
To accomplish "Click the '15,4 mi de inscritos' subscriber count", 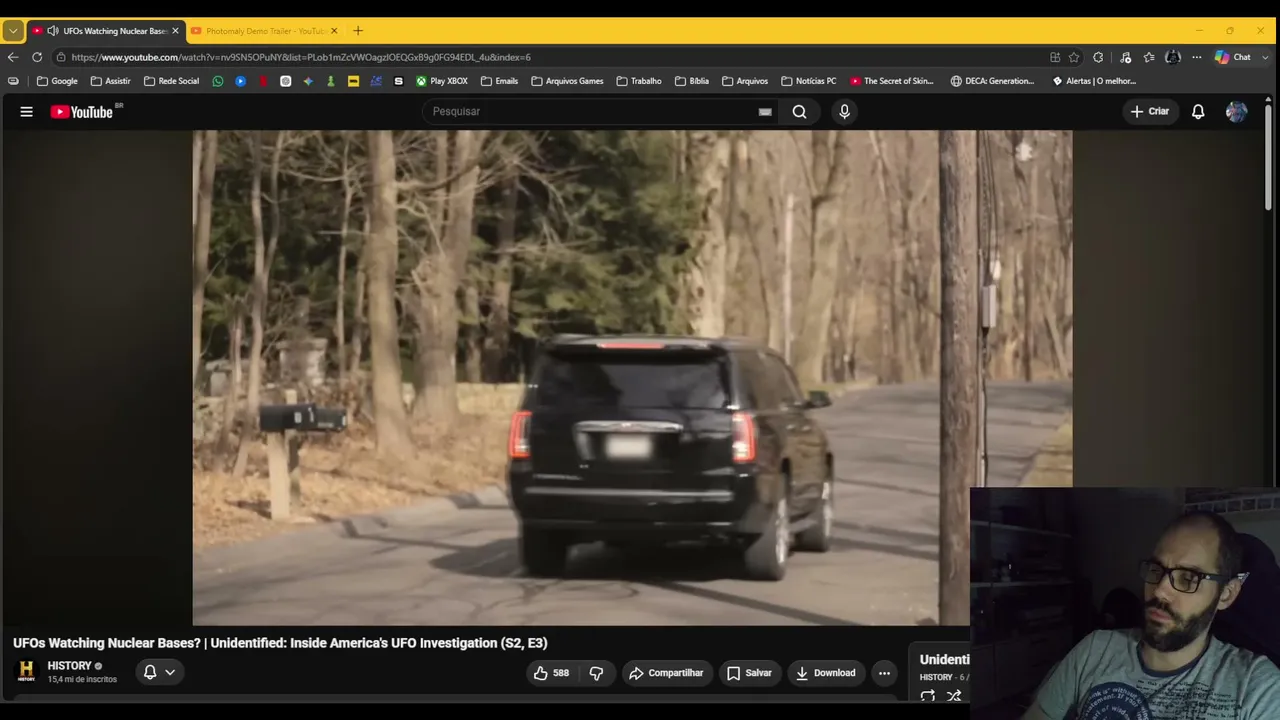I will coord(82,680).
